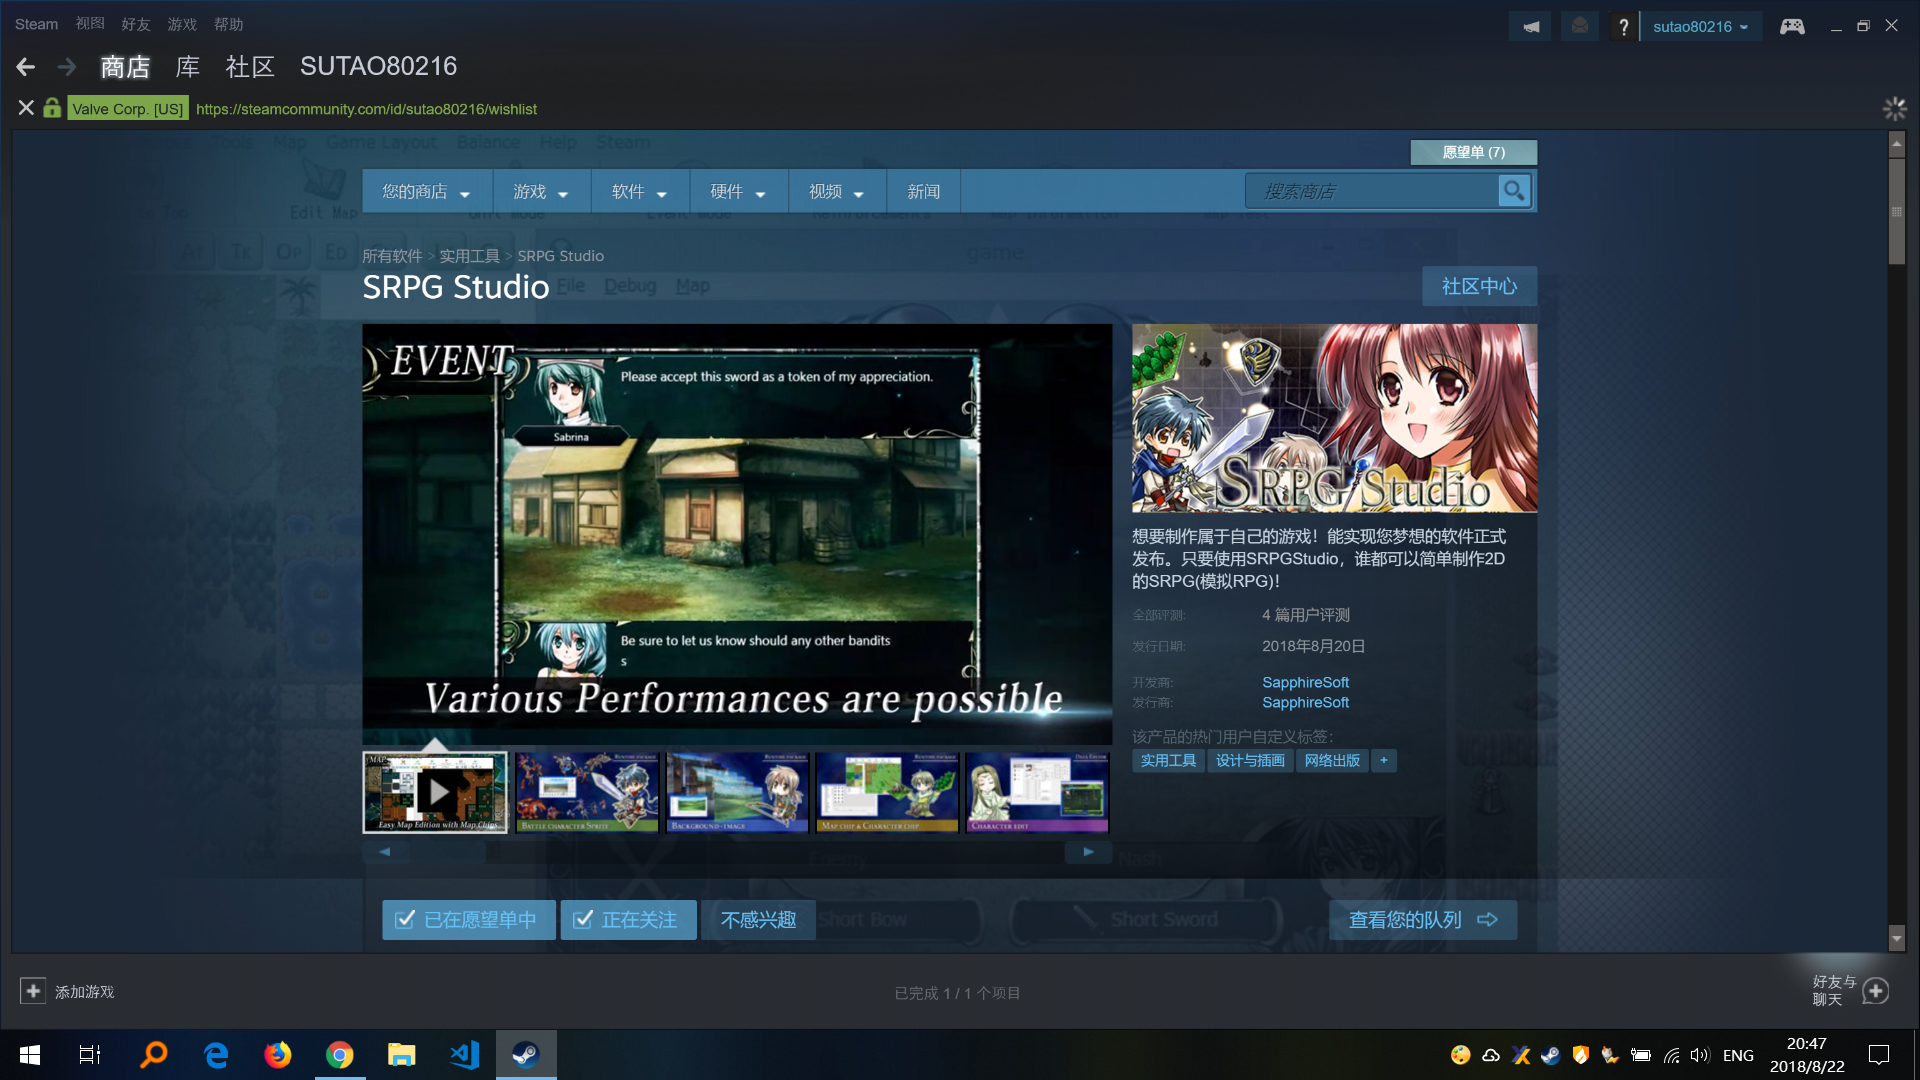Click thumbnail strip left scroll arrow
Viewport: 1920px width, 1080px height.
[x=385, y=852]
